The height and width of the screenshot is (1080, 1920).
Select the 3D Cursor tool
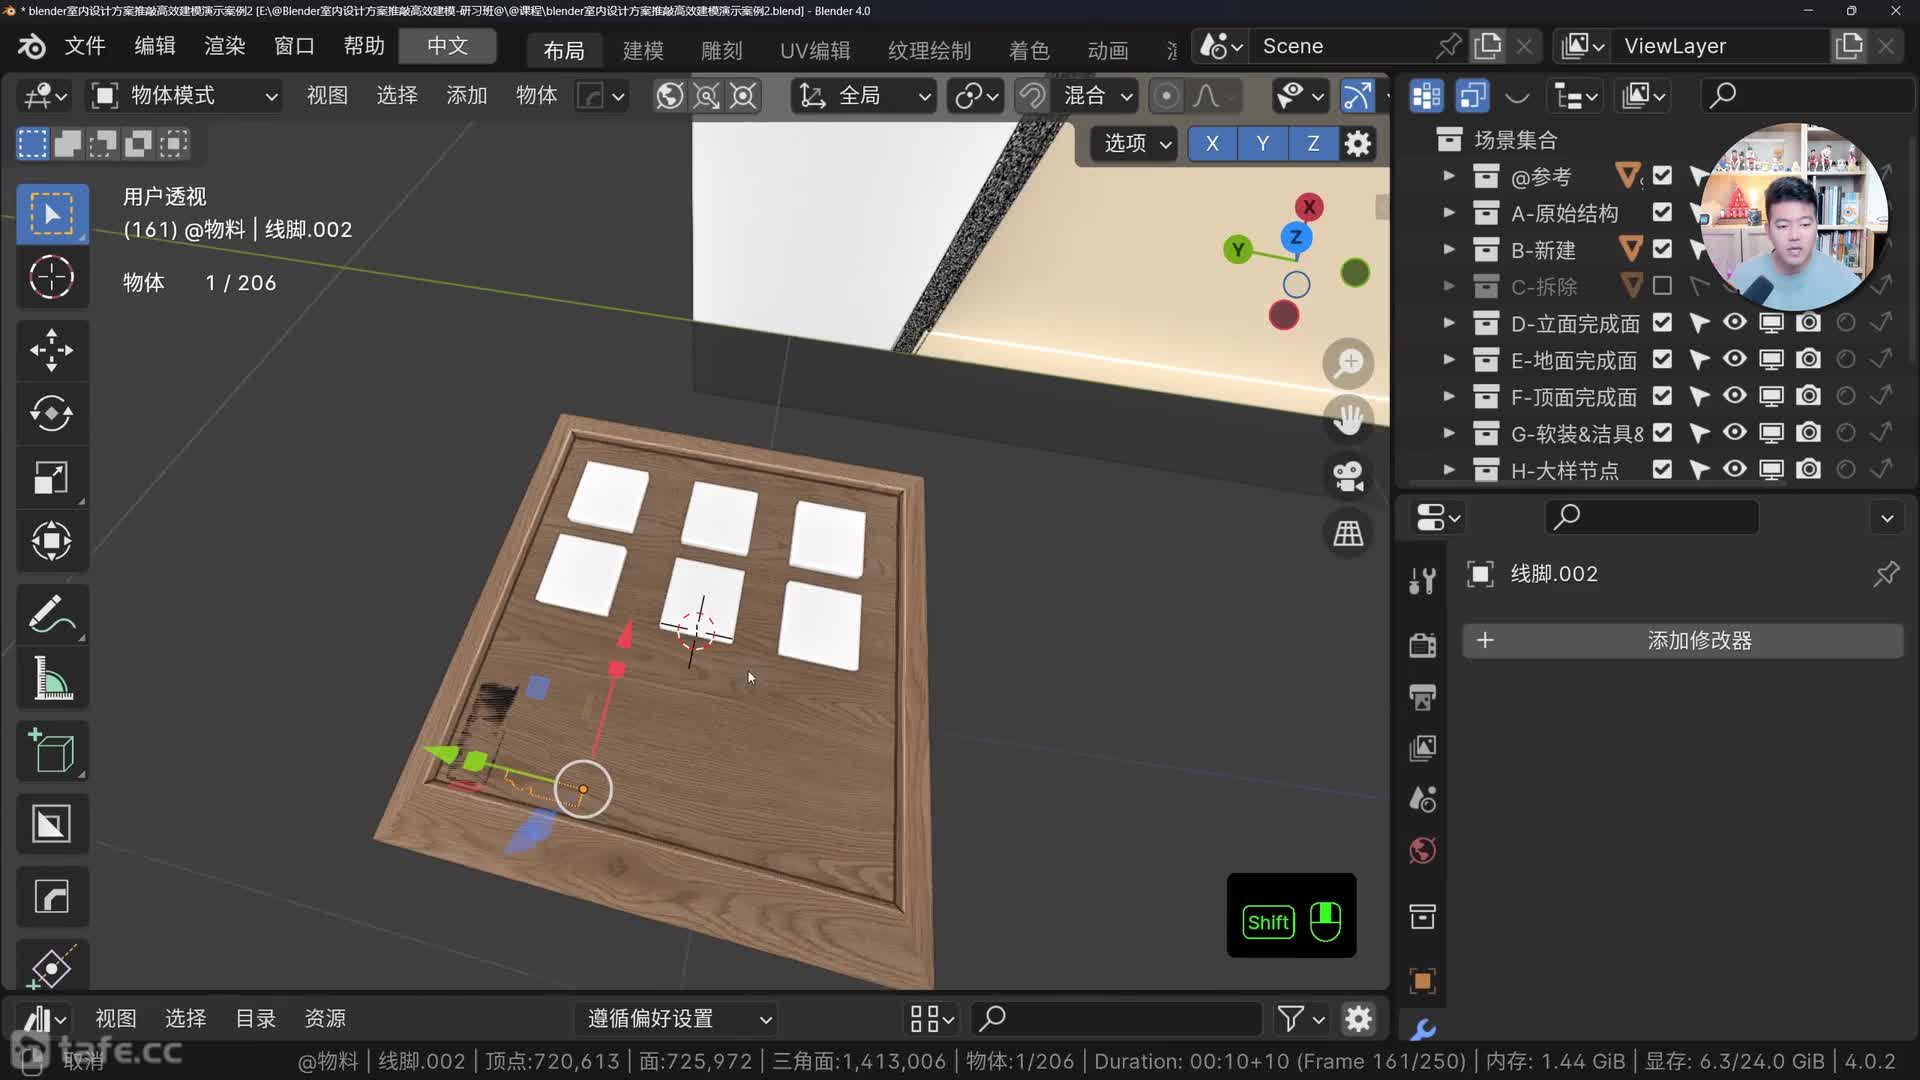tap(51, 278)
